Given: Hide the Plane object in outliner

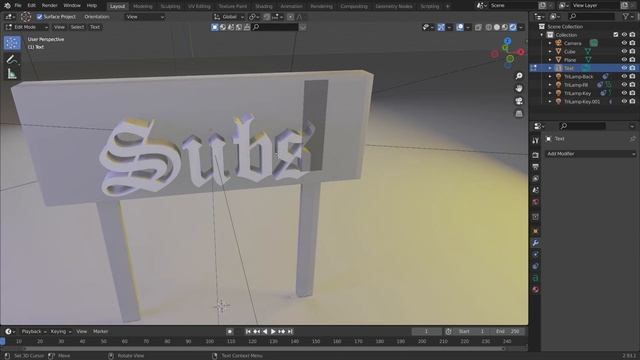Looking at the screenshot, I should pos(624,60).
